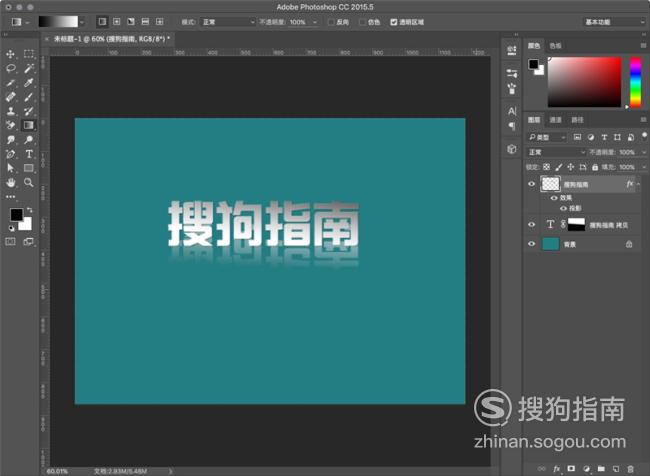
Task: Toggle the Dither (仿色) checkbox
Action: point(362,22)
